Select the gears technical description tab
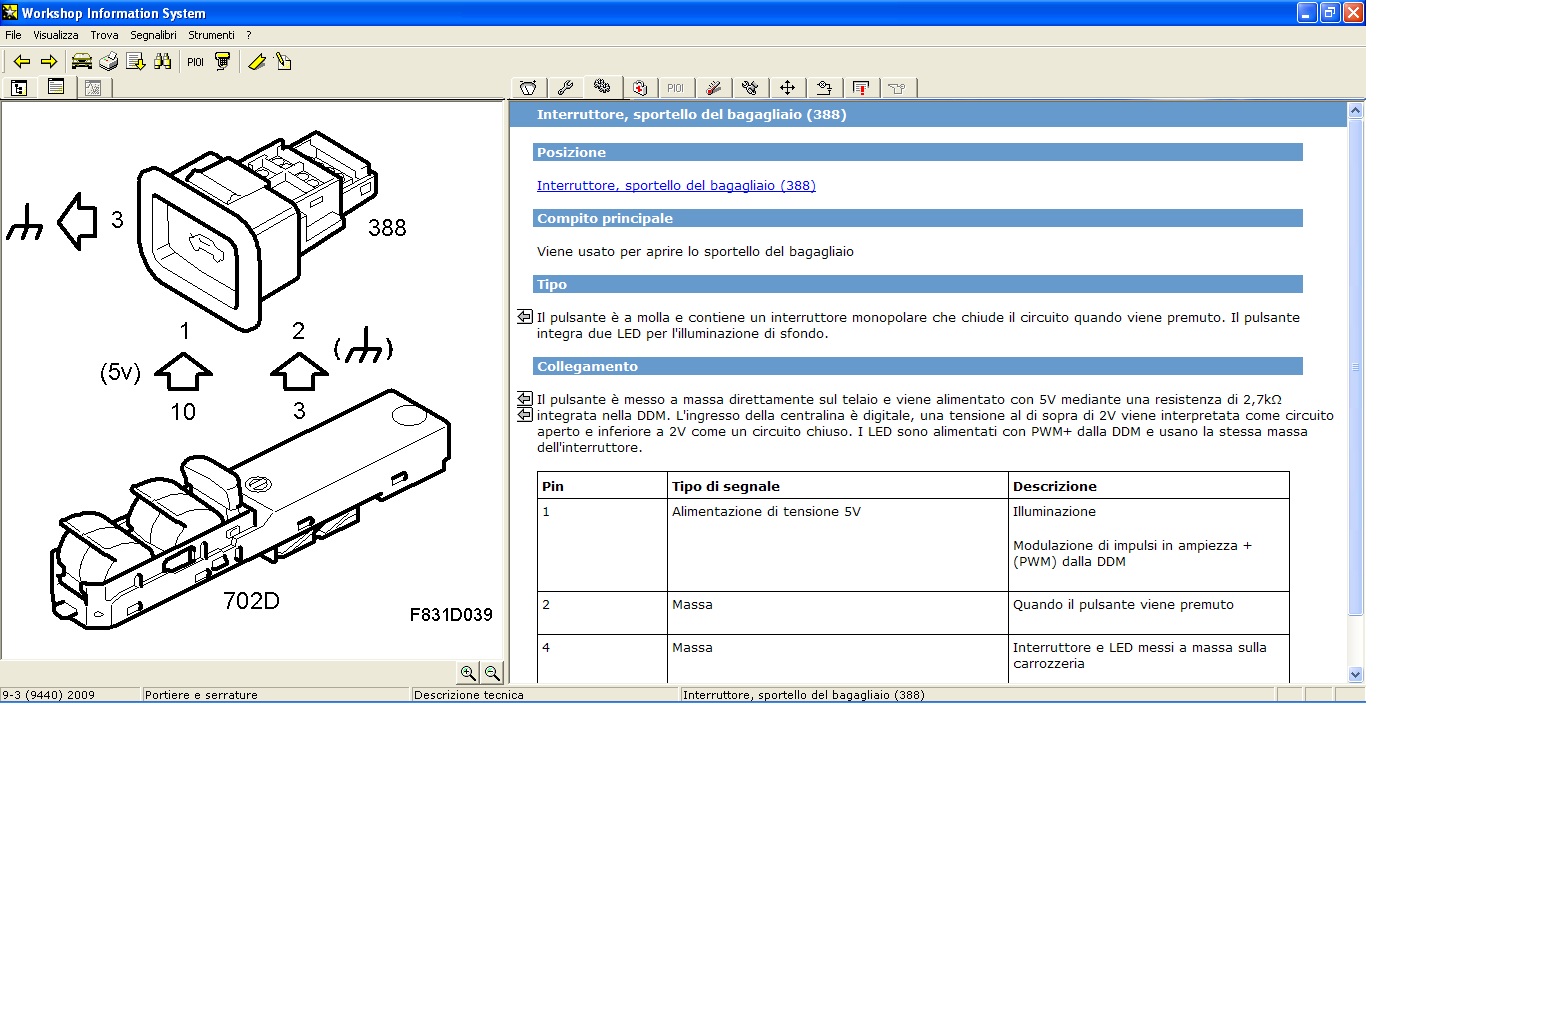The height and width of the screenshot is (1035, 1552). point(602,87)
